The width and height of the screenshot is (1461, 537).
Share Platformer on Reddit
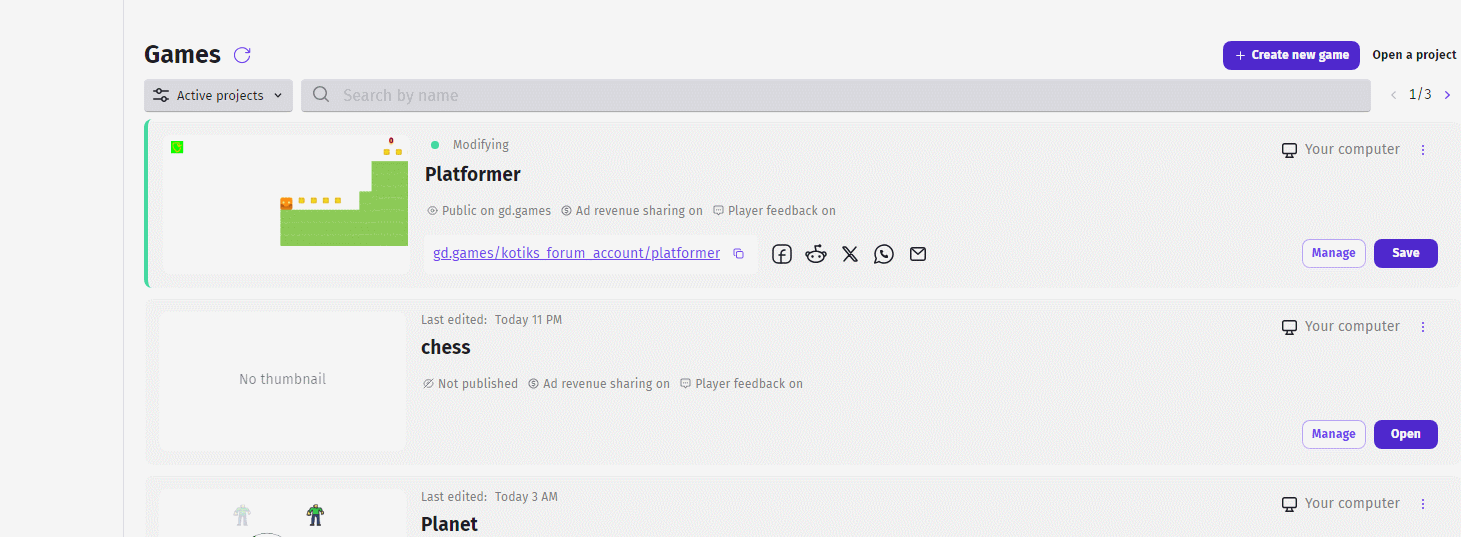816,254
